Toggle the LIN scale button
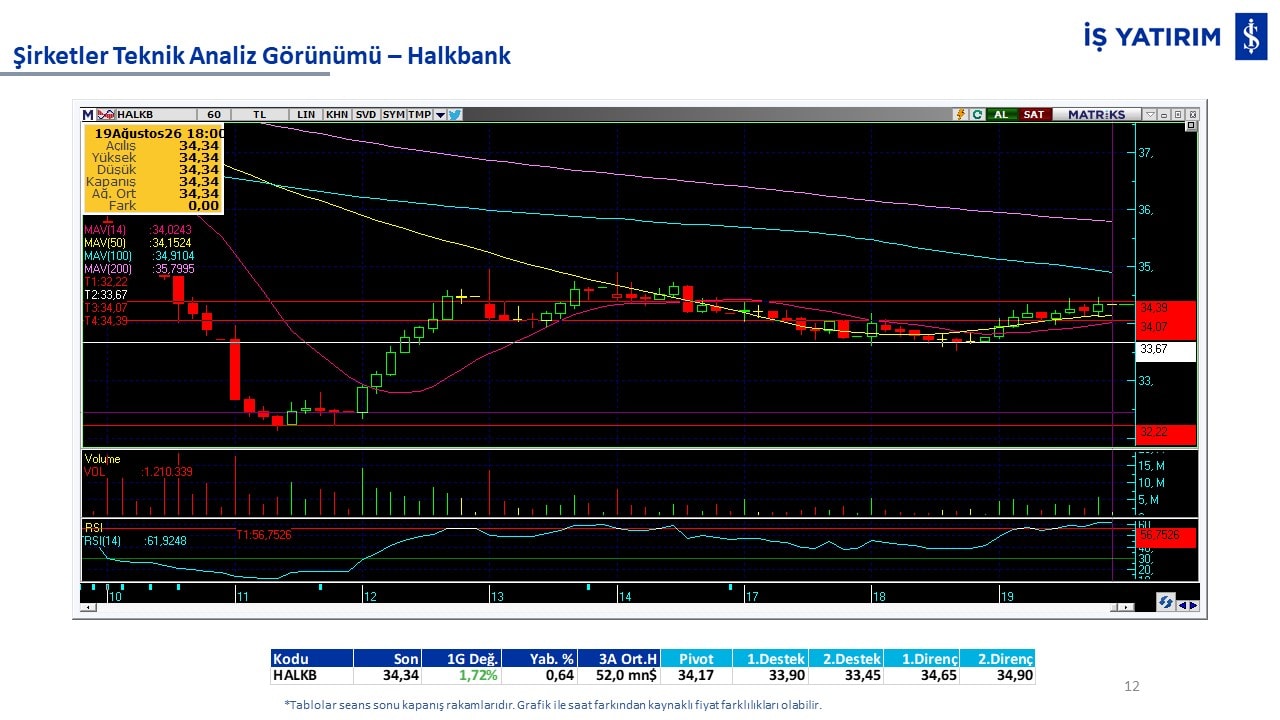1280x720 pixels. (306, 114)
